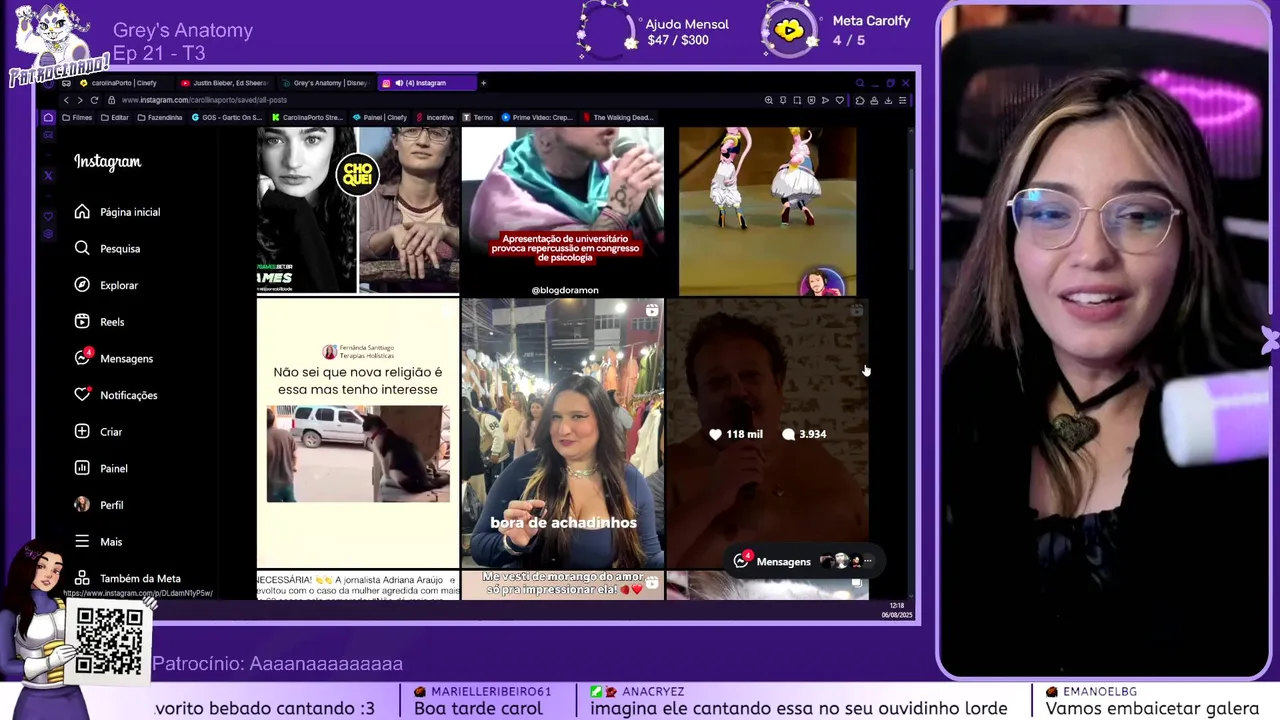
Task: Open Perfil from sidebar
Action: 99,505
